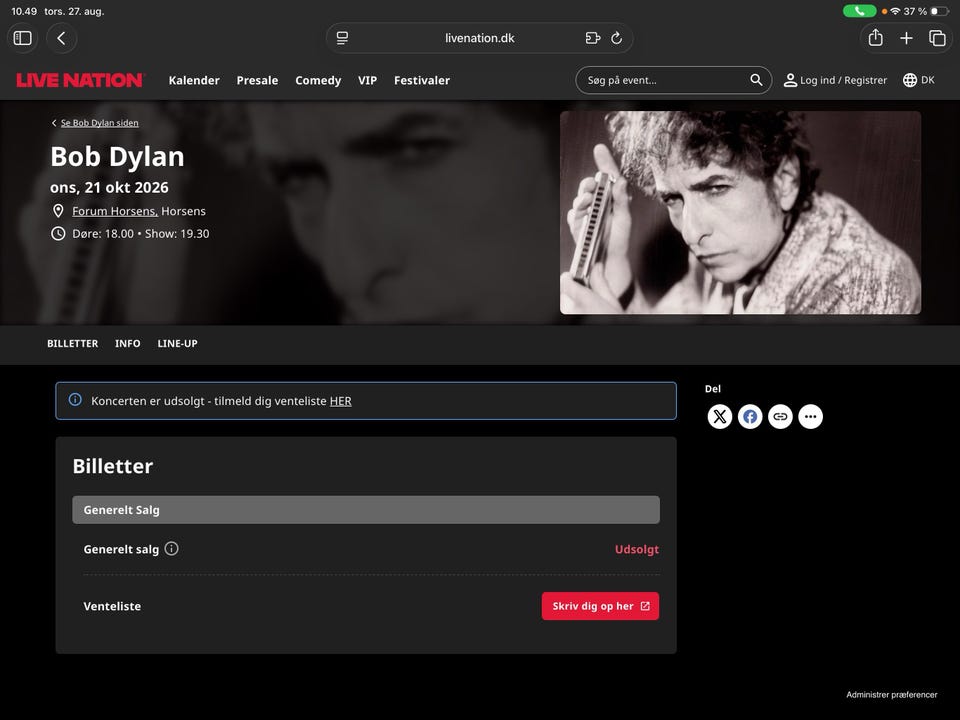Image resolution: width=960 pixels, height=720 pixels.
Task: Go back to the previous page
Action: click(61, 38)
